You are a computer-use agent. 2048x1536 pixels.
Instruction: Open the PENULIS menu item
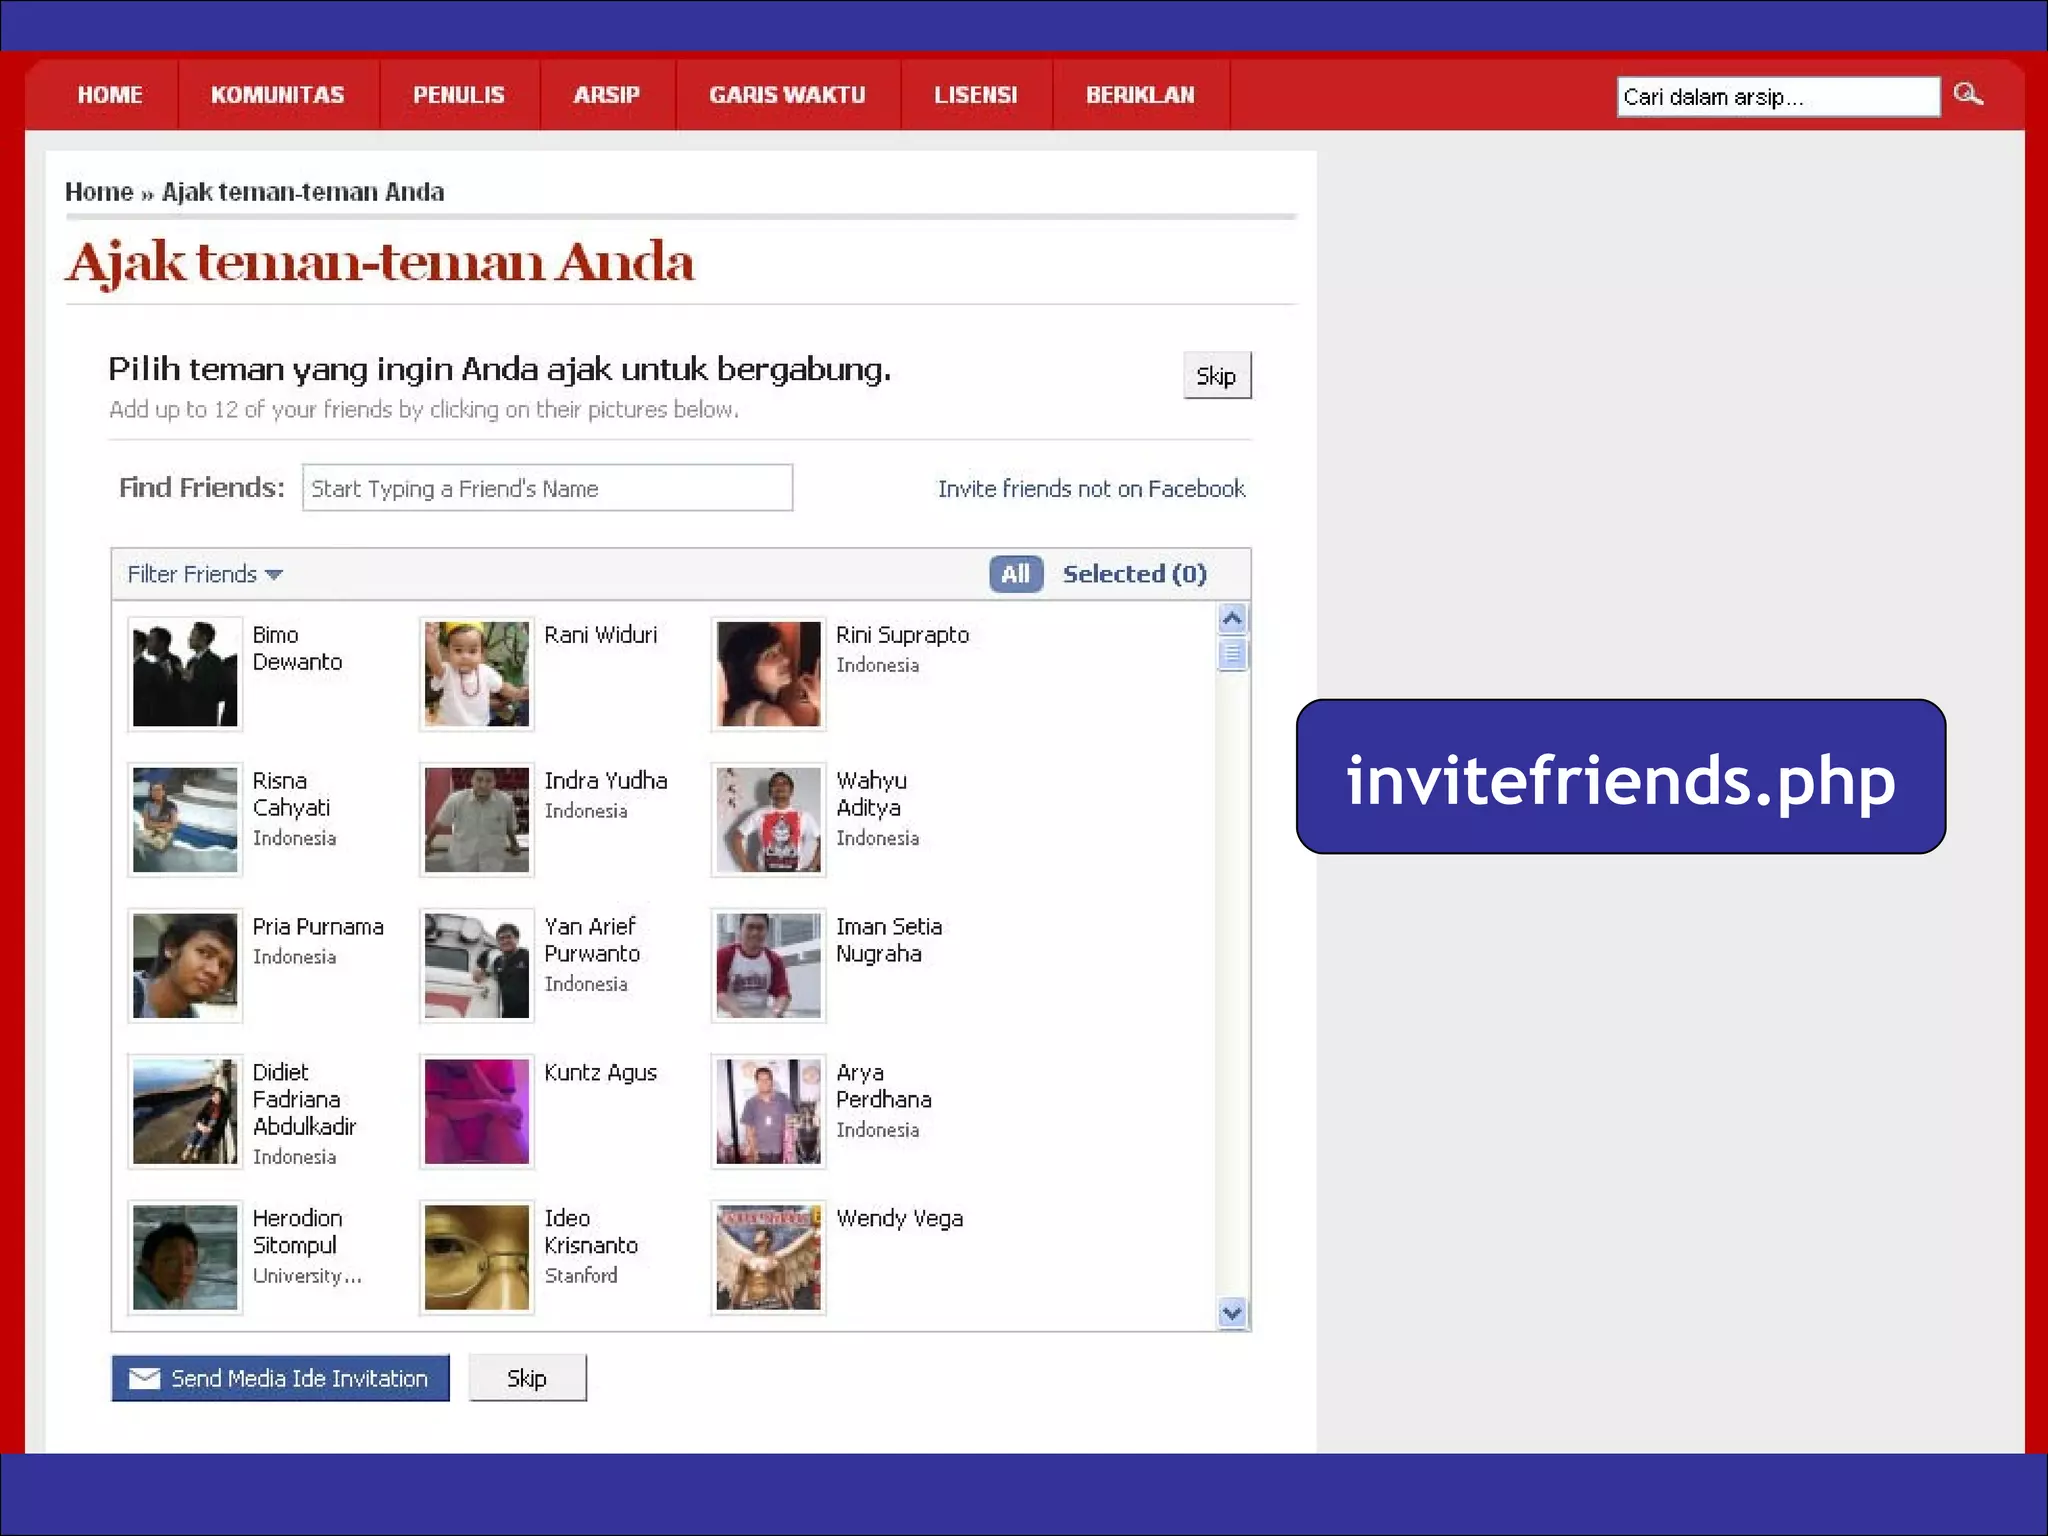459,95
